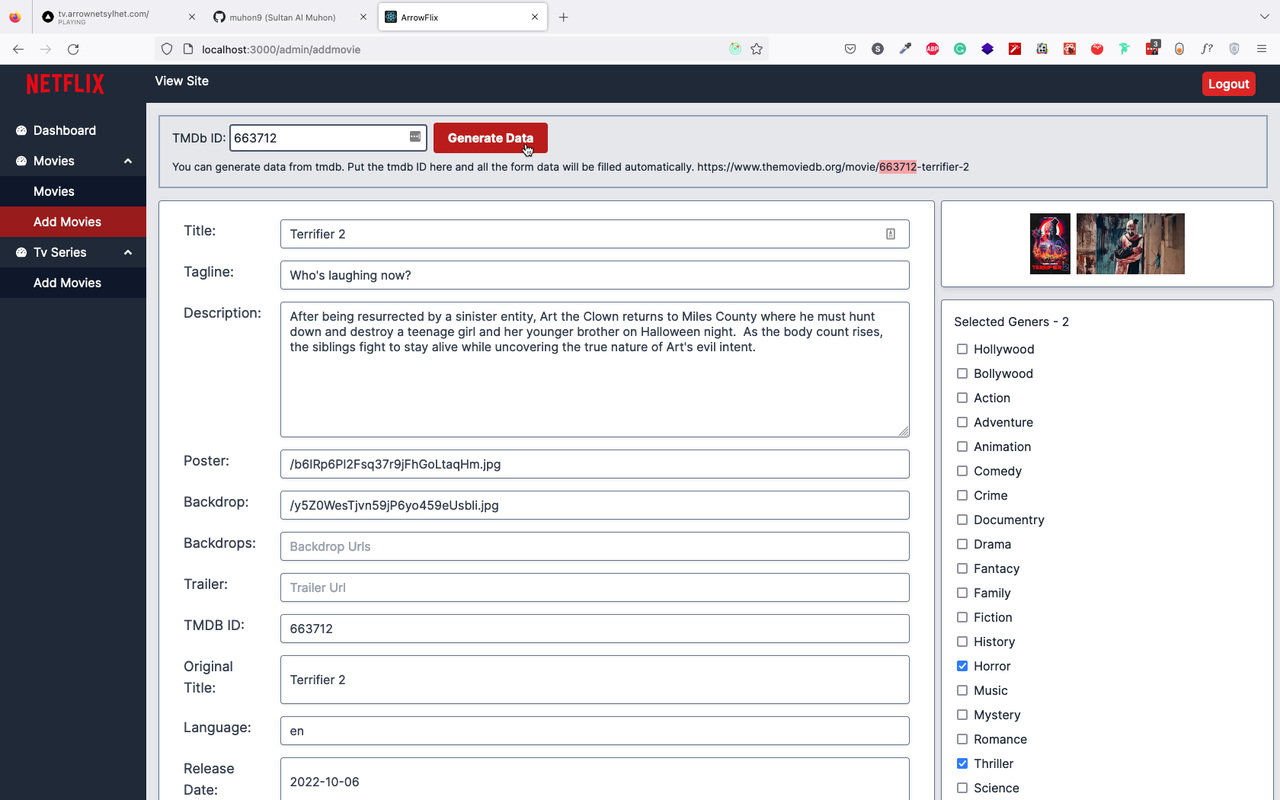Click the Backdrop Urls field
This screenshot has width=1280, height=800.
[x=594, y=547]
